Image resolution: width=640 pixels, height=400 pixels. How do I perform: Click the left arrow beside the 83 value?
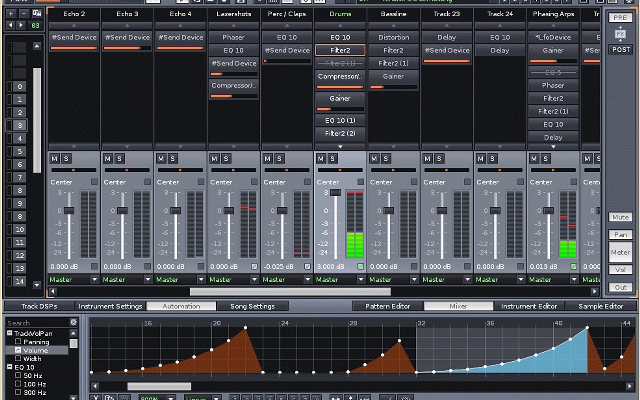11,25
